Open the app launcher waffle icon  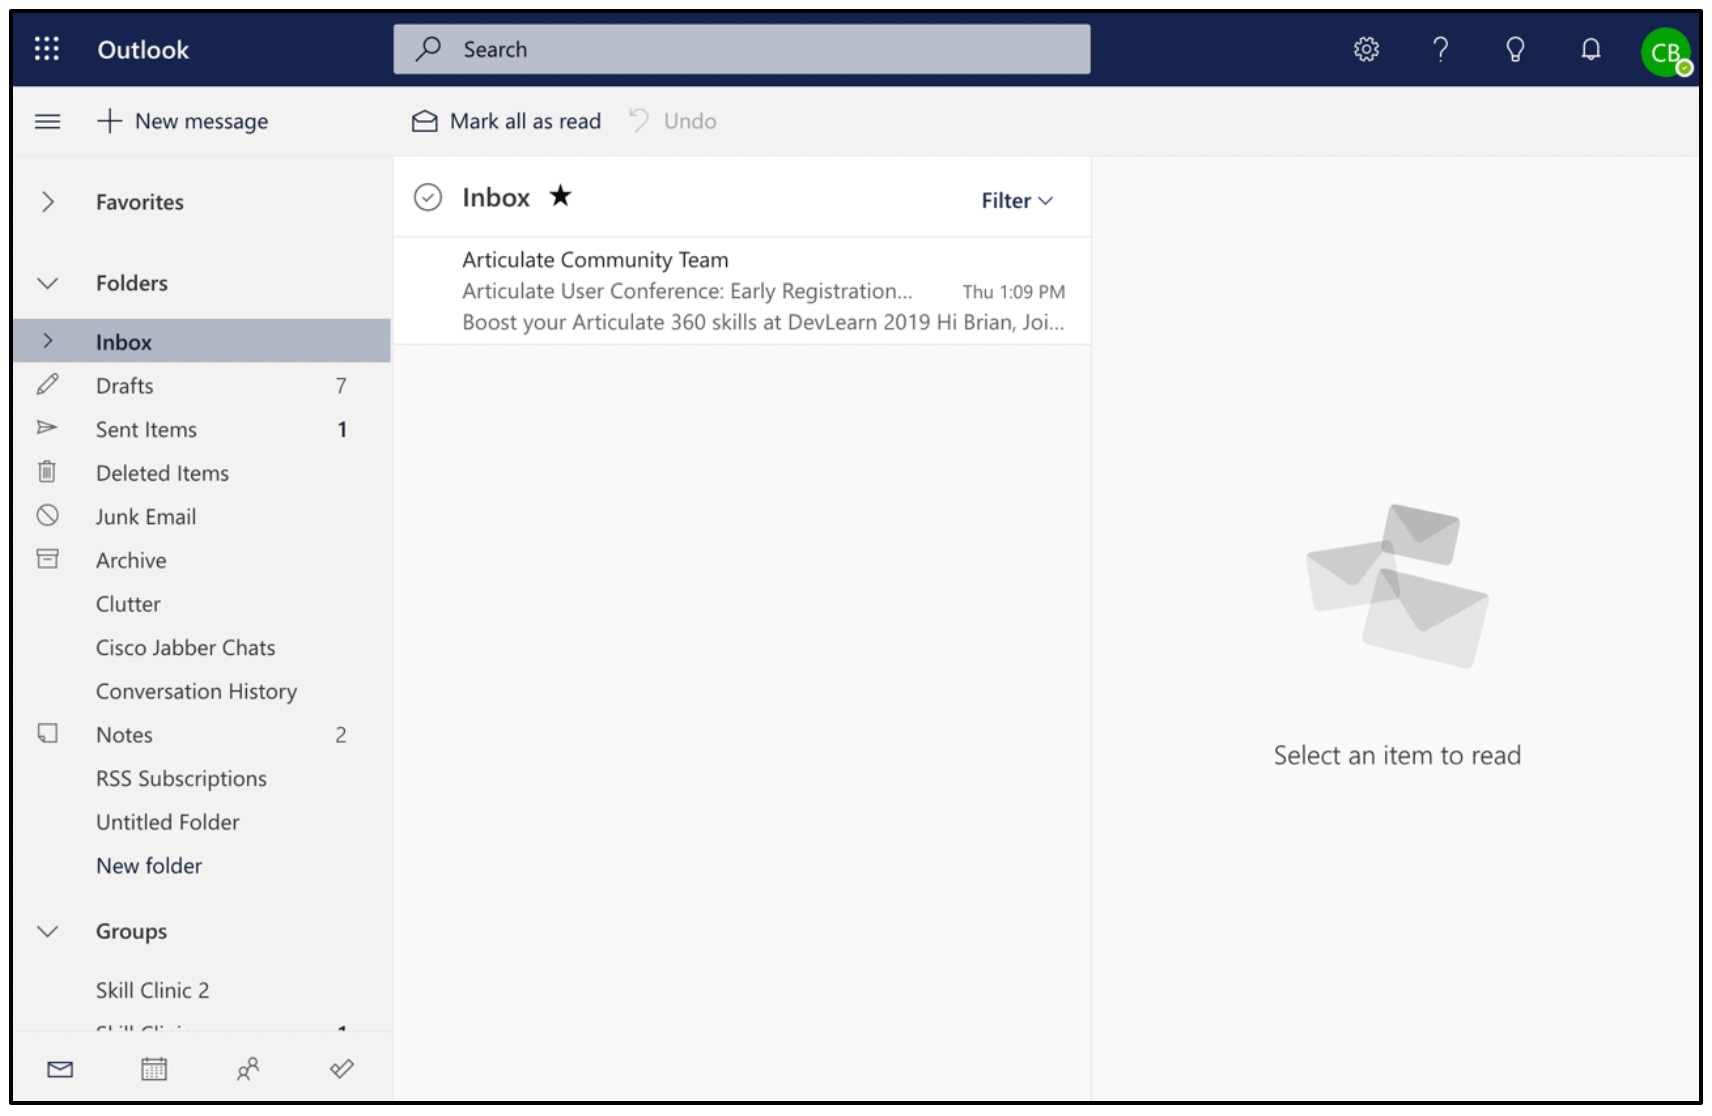[x=46, y=49]
